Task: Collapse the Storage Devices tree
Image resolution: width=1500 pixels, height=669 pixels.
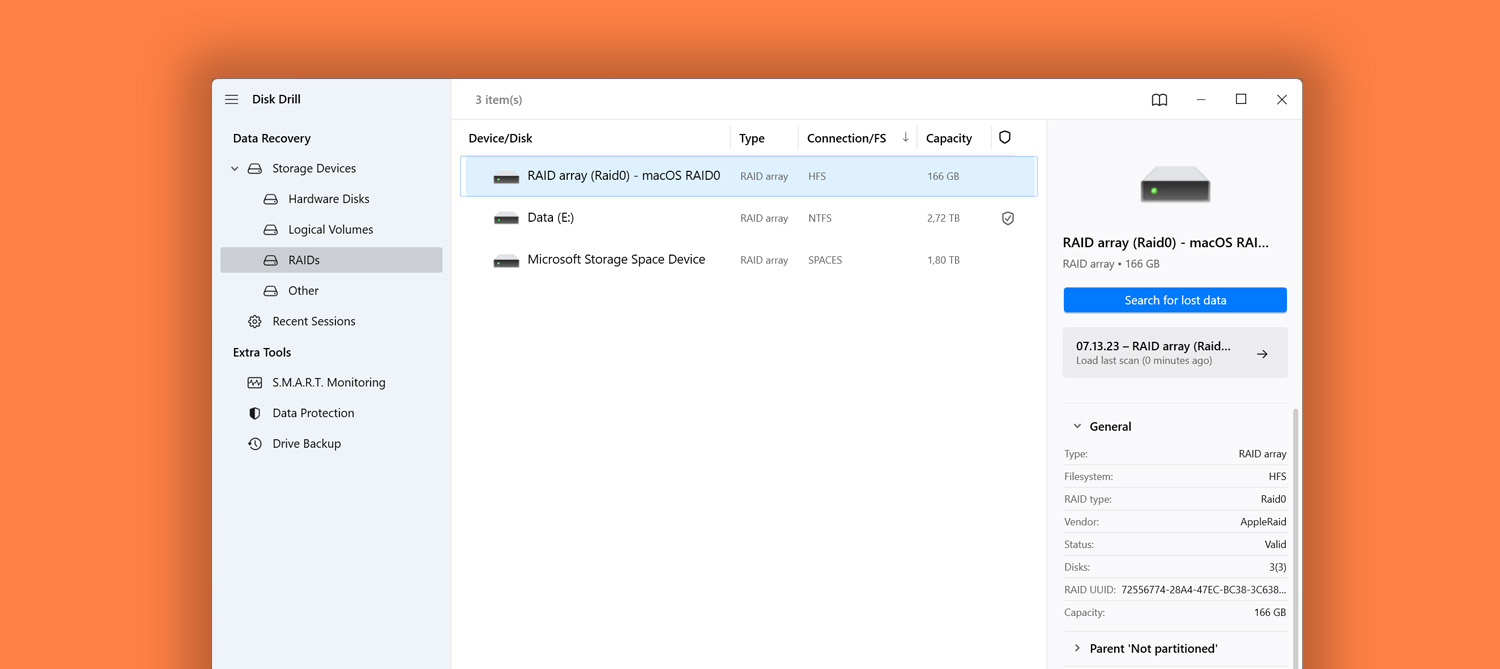Action: coord(235,168)
